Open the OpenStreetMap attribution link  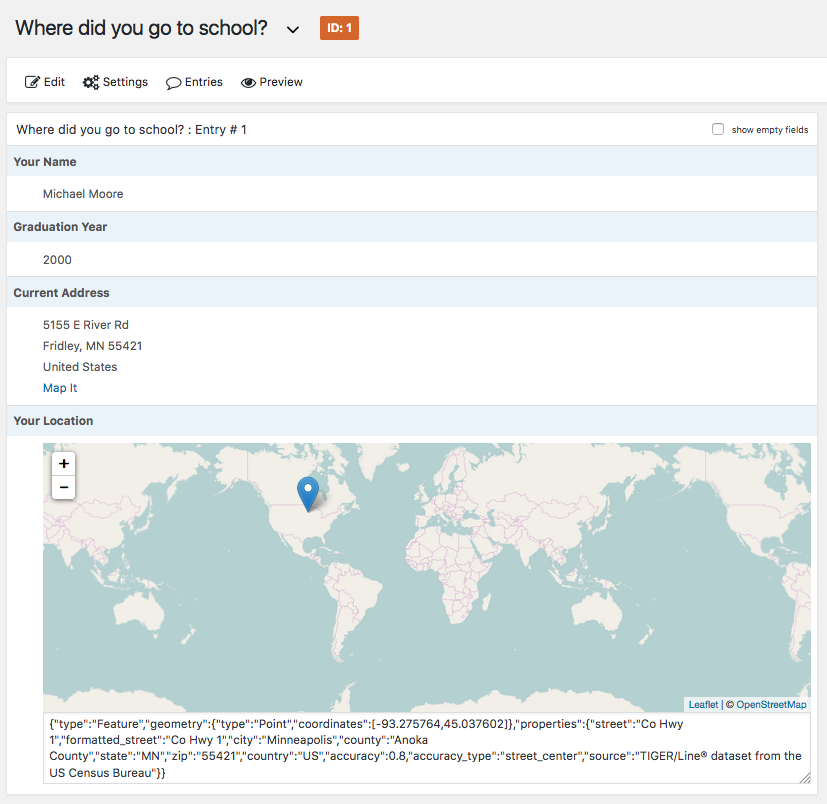click(771, 705)
